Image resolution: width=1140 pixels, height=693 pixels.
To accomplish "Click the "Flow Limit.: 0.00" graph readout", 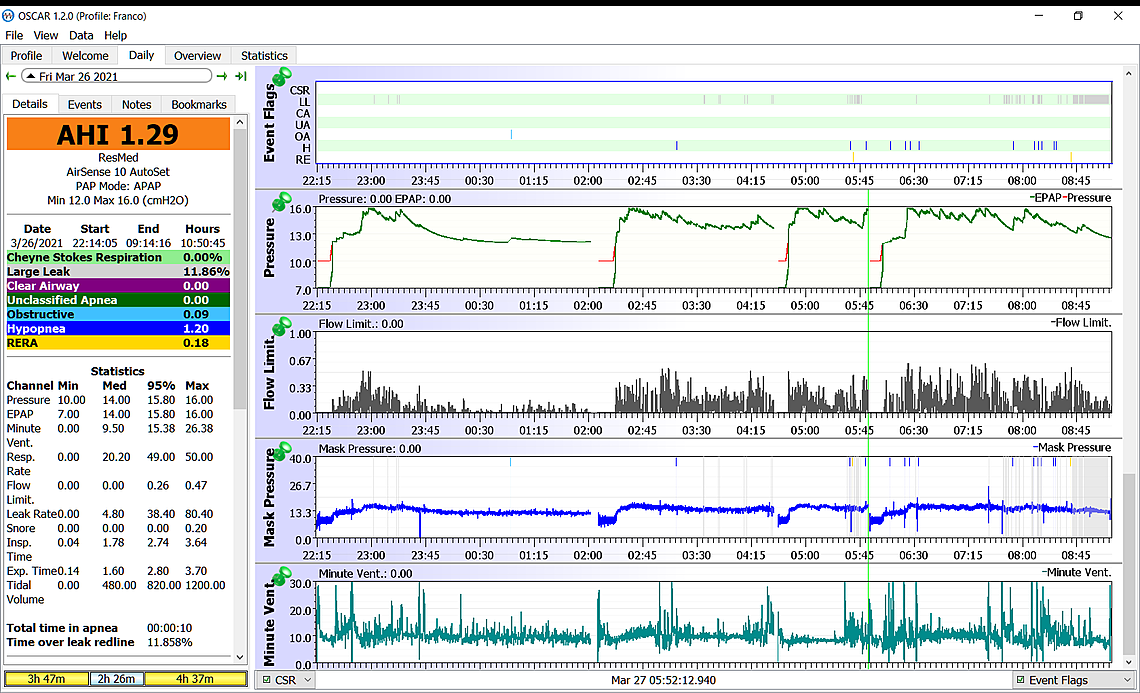I will click(x=361, y=324).
